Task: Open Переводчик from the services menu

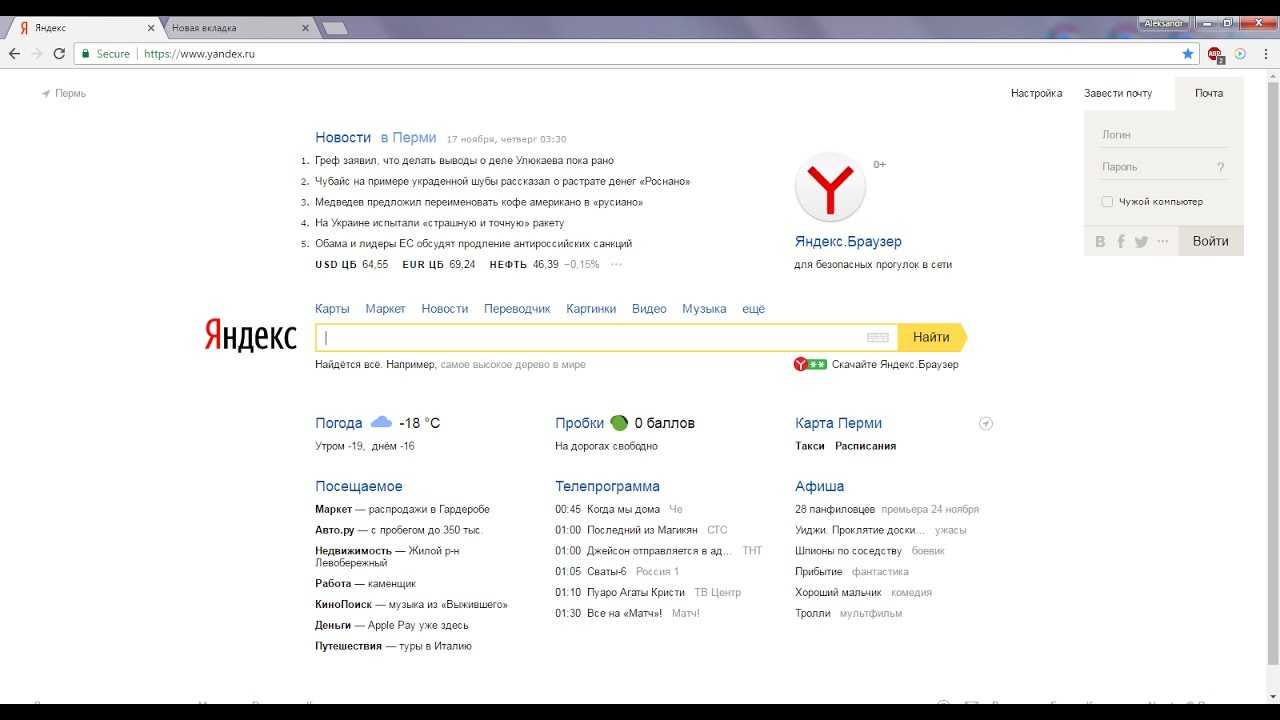Action: coord(517,309)
